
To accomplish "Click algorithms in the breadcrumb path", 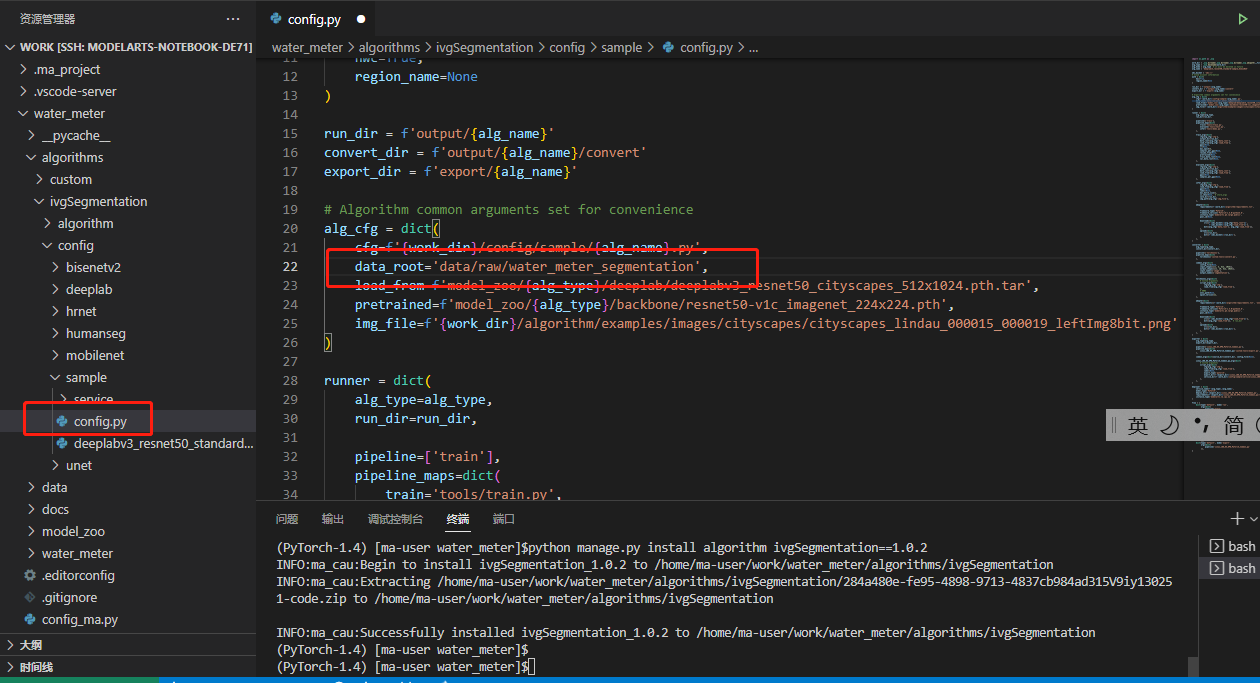I will 391,47.
